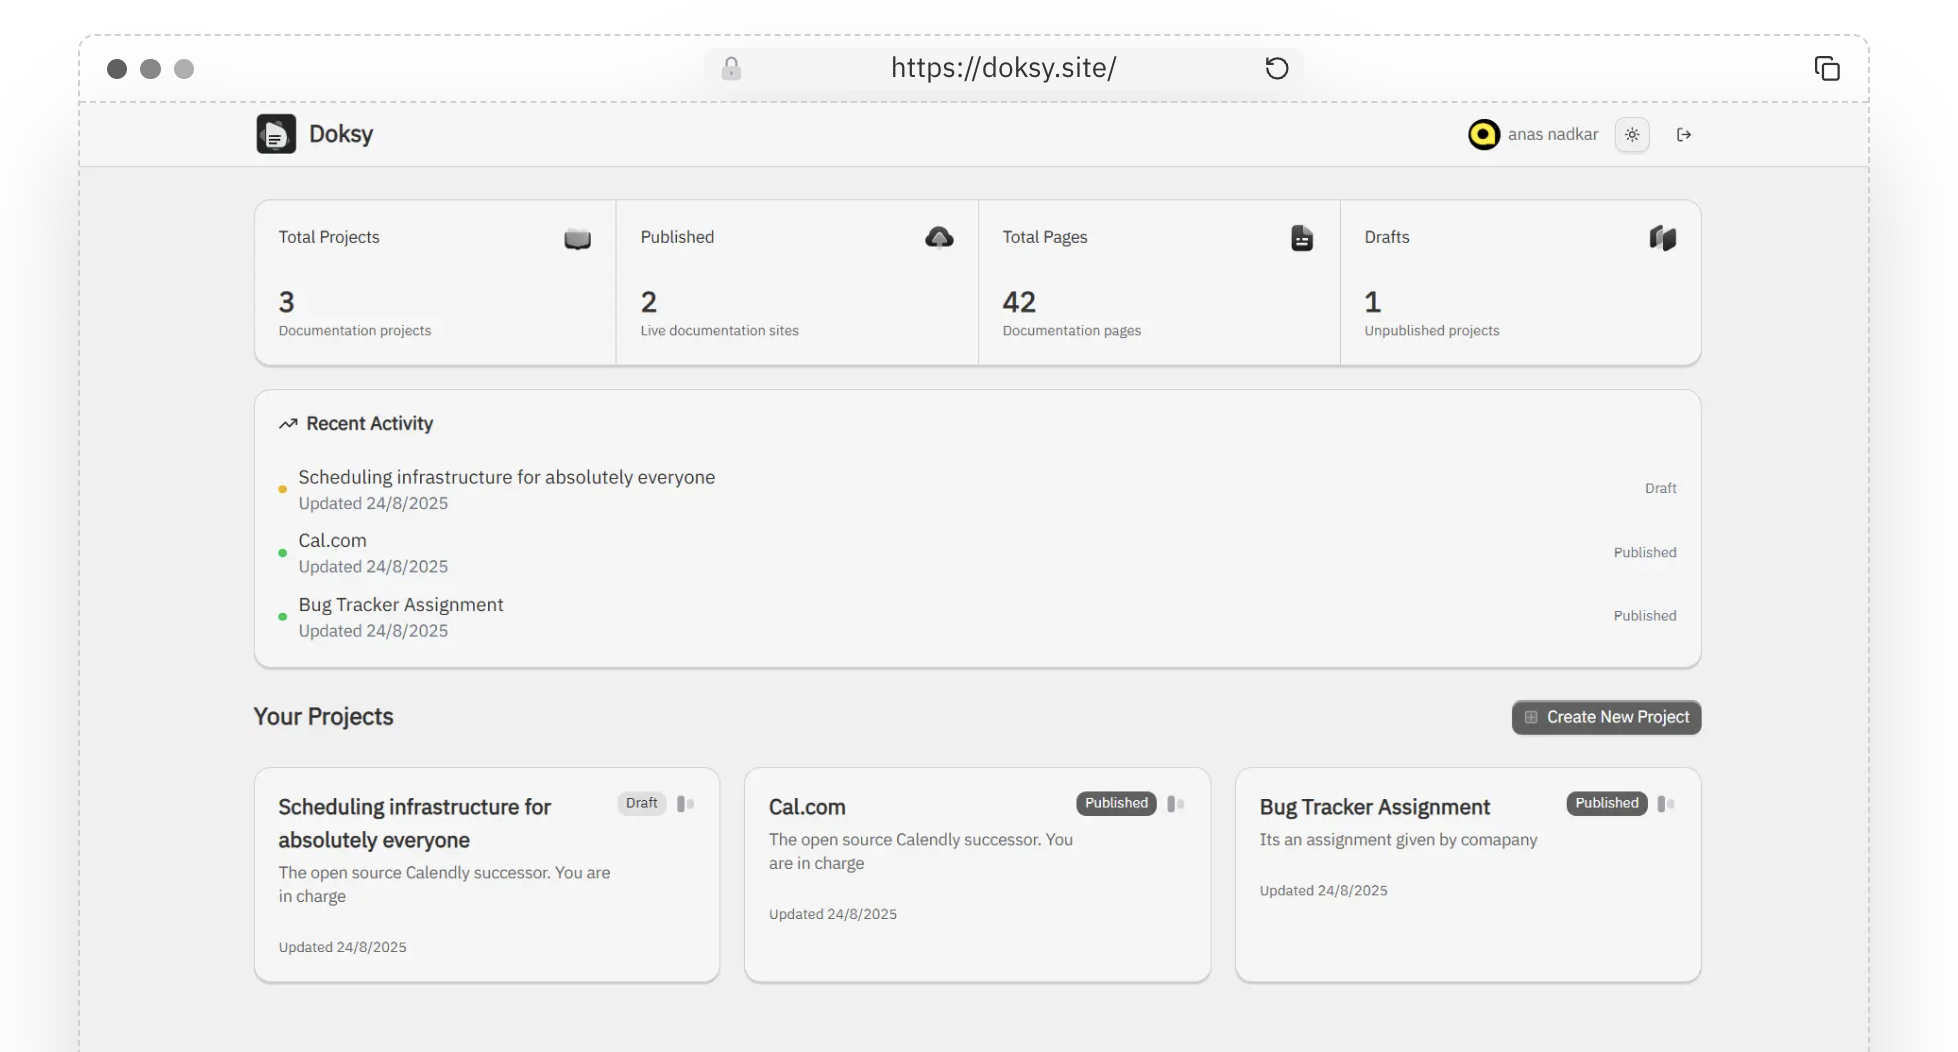
Task: Click Draft badge on Scheduling infrastructure card
Action: [641, 803]
